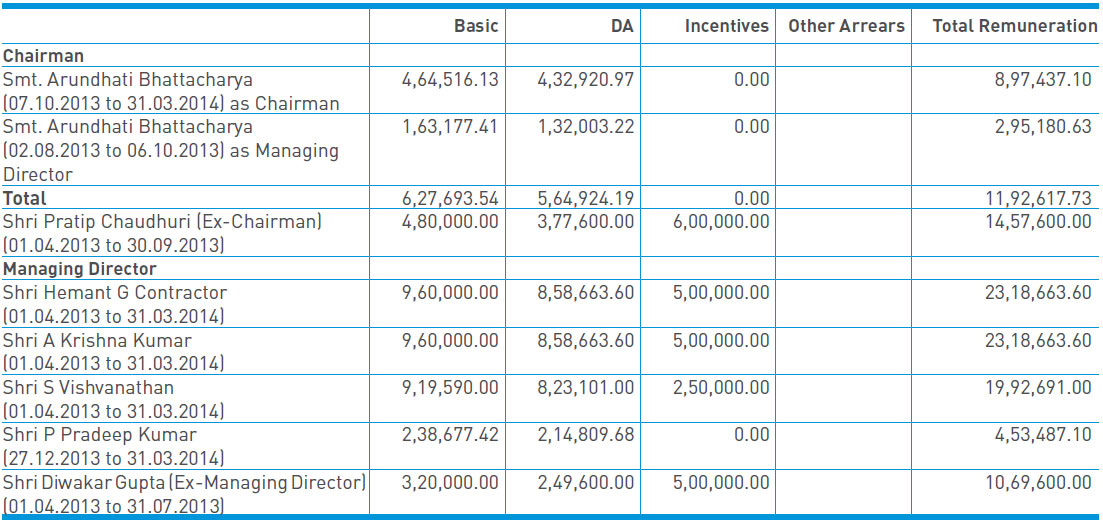This screenshot has height=523, width=1103.
Task: Select the Other Arrears column header
Action: 845,26
